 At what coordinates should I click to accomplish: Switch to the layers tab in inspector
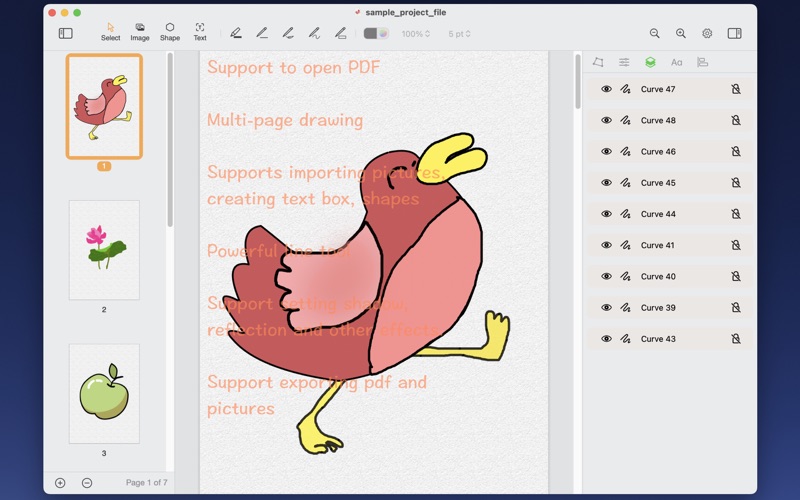coord(650,62)
